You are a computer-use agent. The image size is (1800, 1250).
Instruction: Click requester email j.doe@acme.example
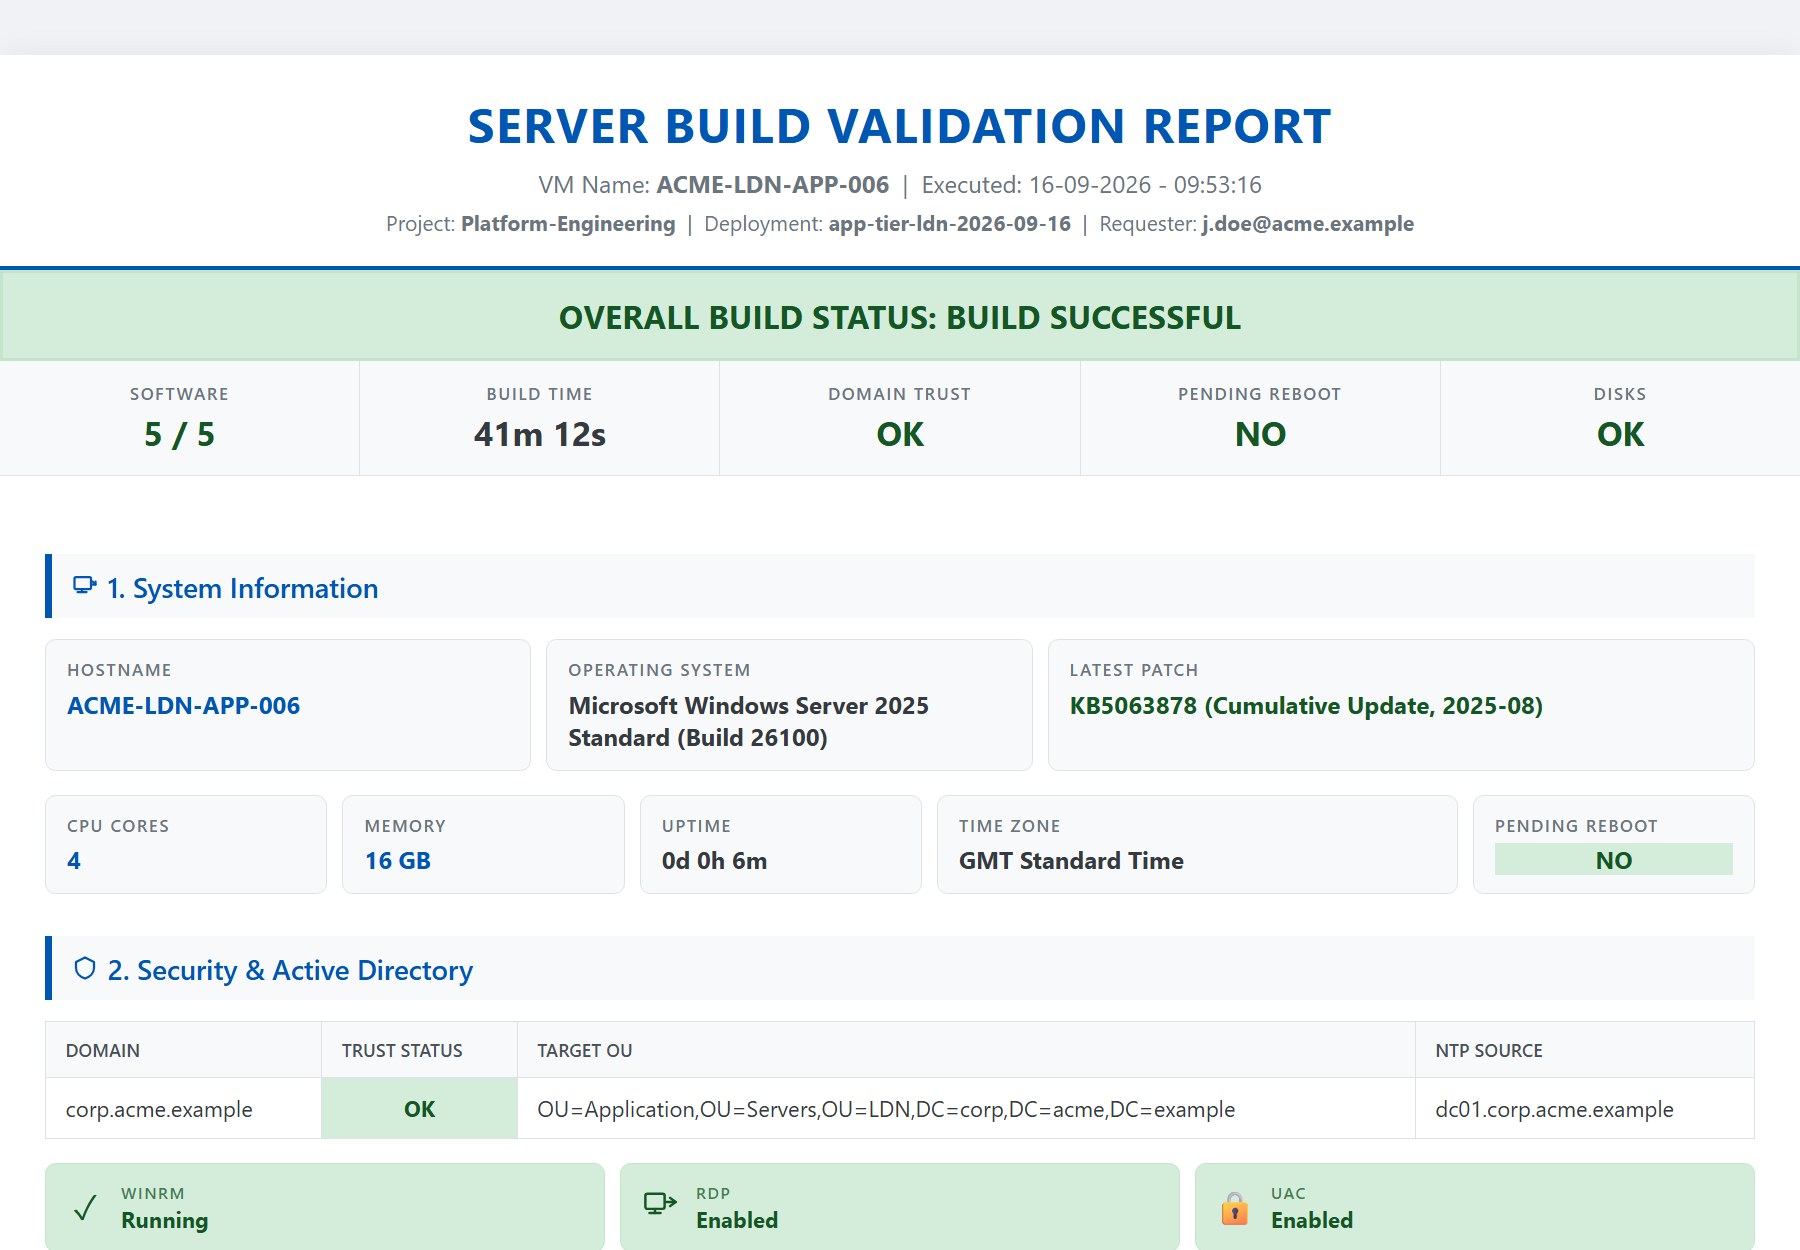(1308, 224)
